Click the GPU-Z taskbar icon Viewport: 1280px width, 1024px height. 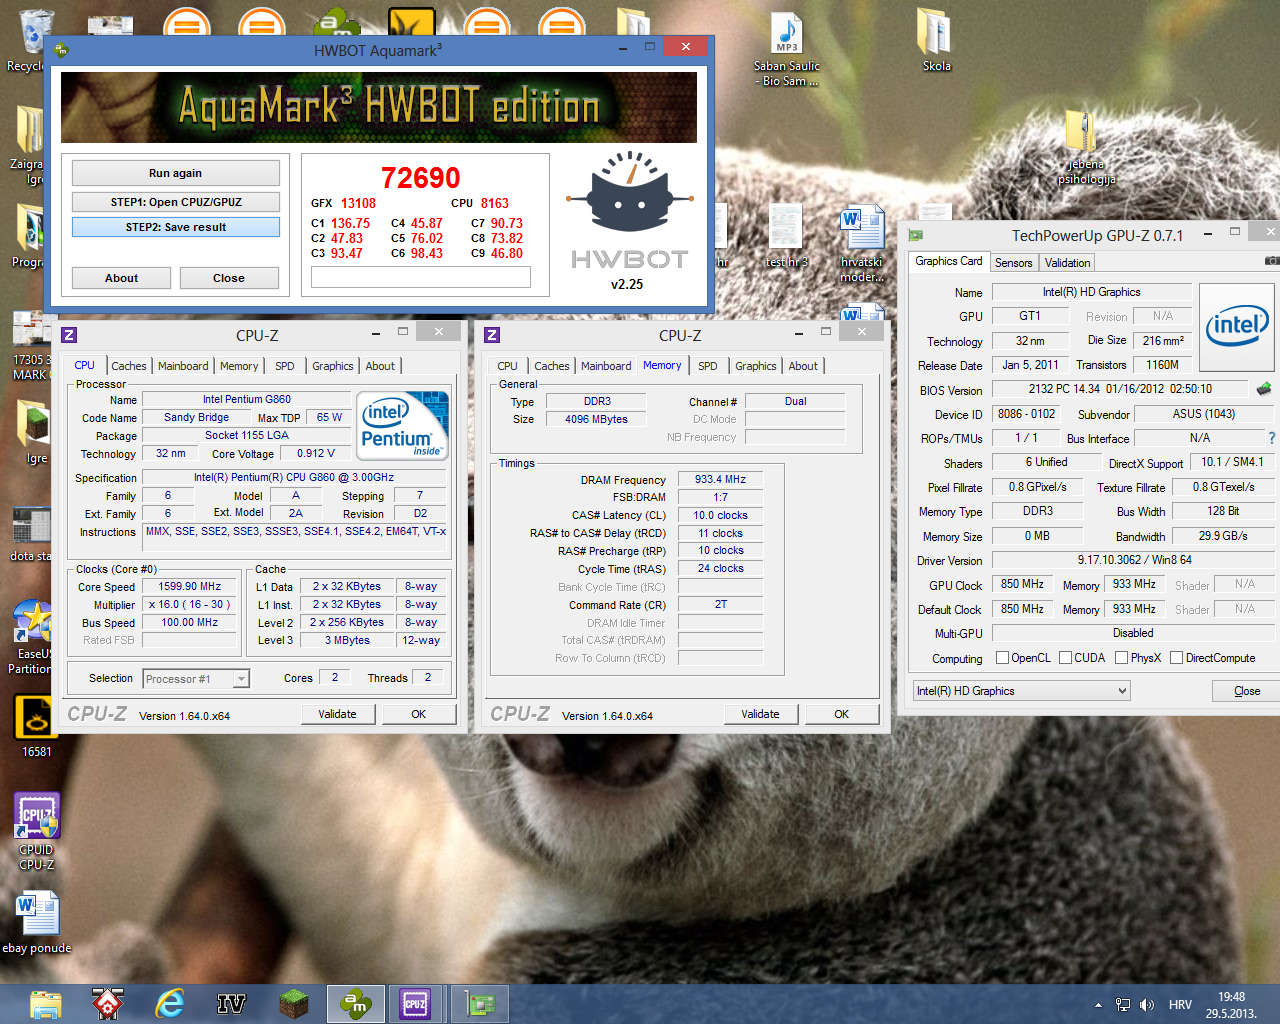[x=480, y=1004]
